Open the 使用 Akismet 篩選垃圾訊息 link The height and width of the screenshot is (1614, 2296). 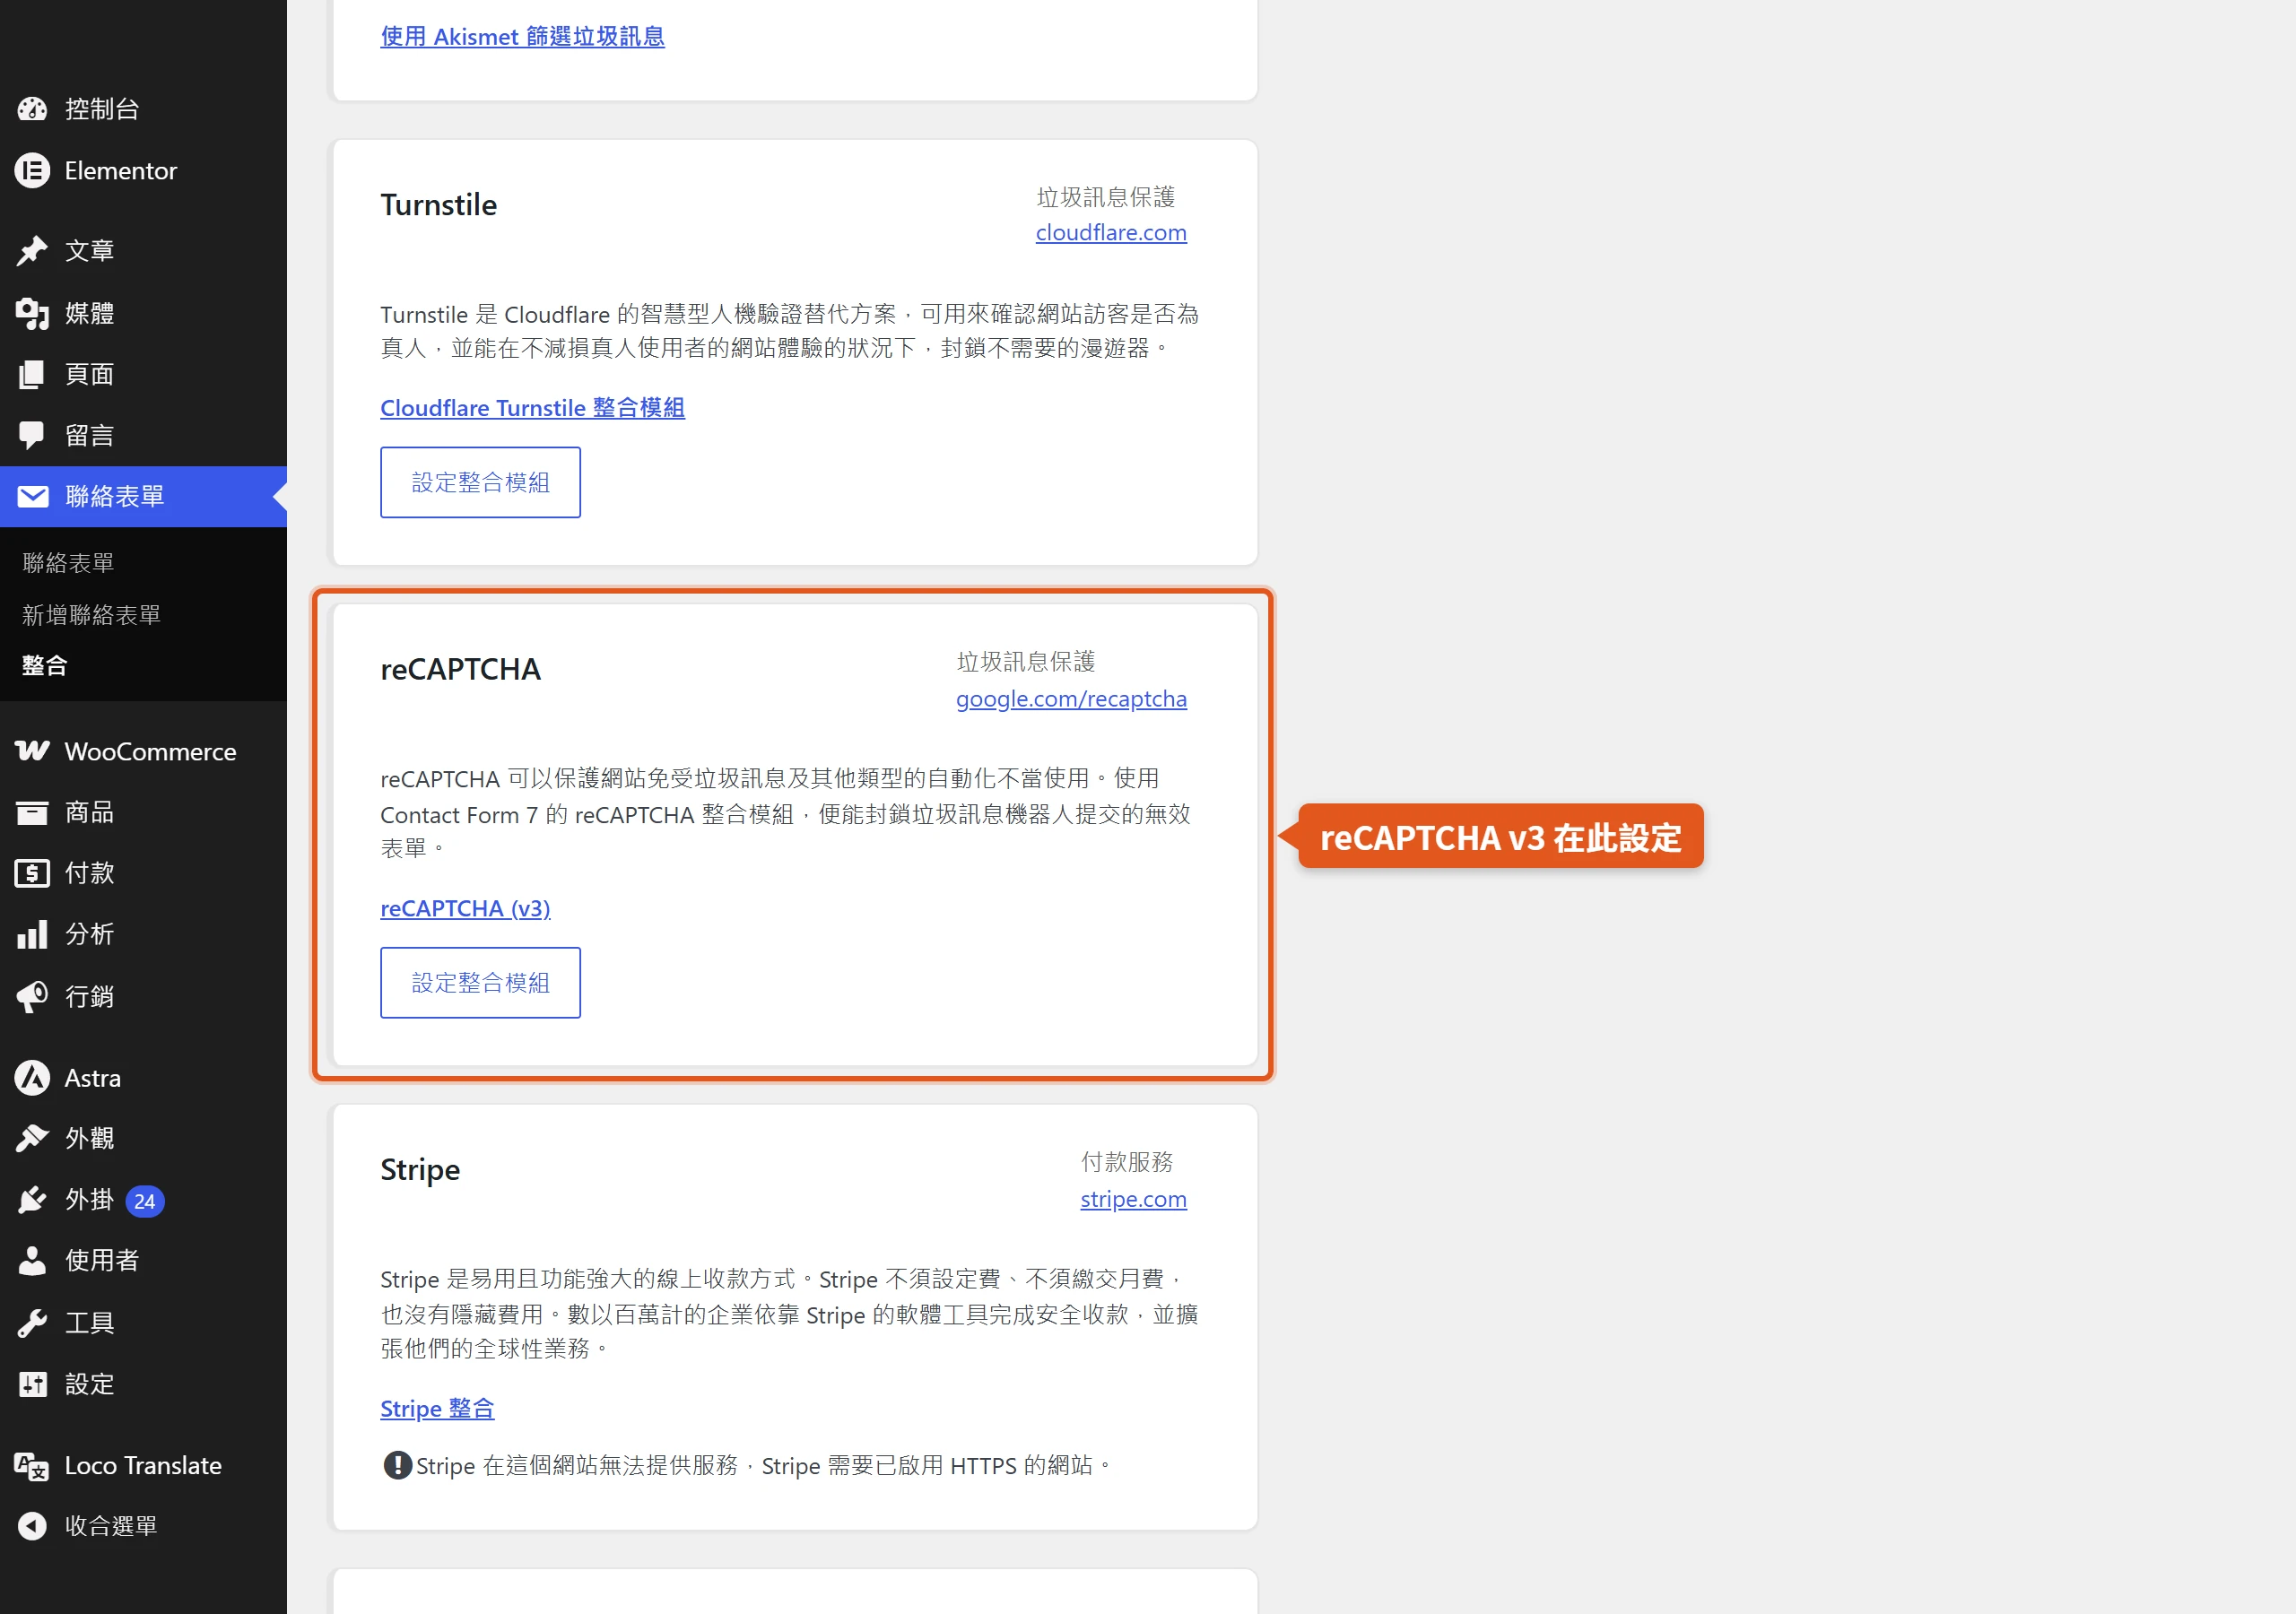tap(522, 37)
